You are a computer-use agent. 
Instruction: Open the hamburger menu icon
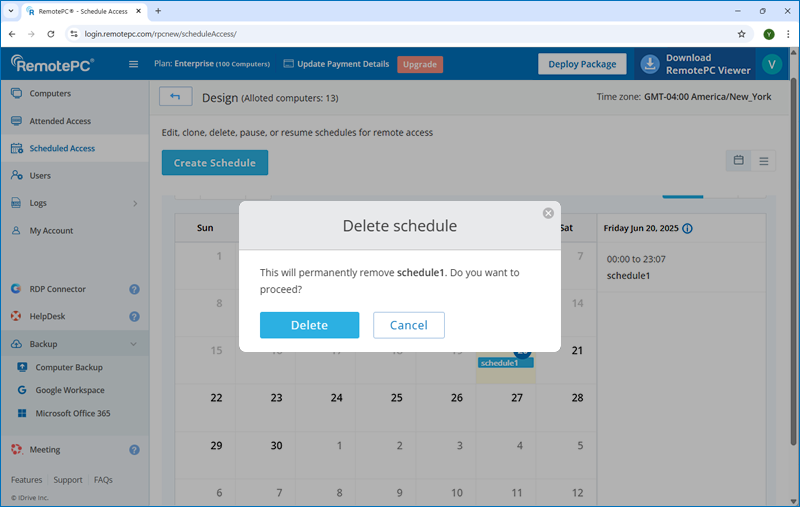point(134,65)
